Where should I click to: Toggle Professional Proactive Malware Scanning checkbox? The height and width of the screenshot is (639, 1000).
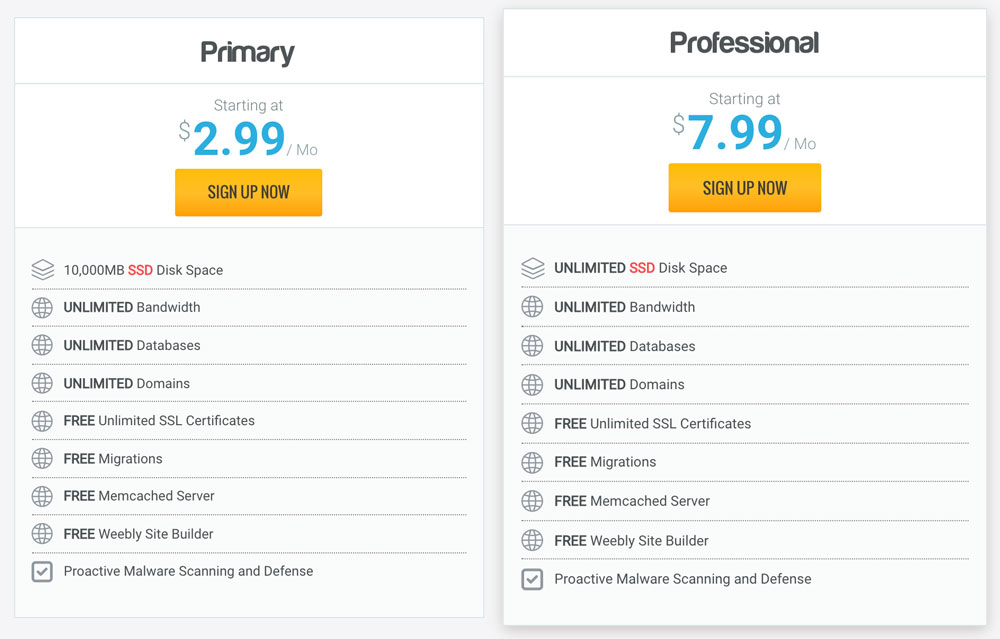pos(532,579)
